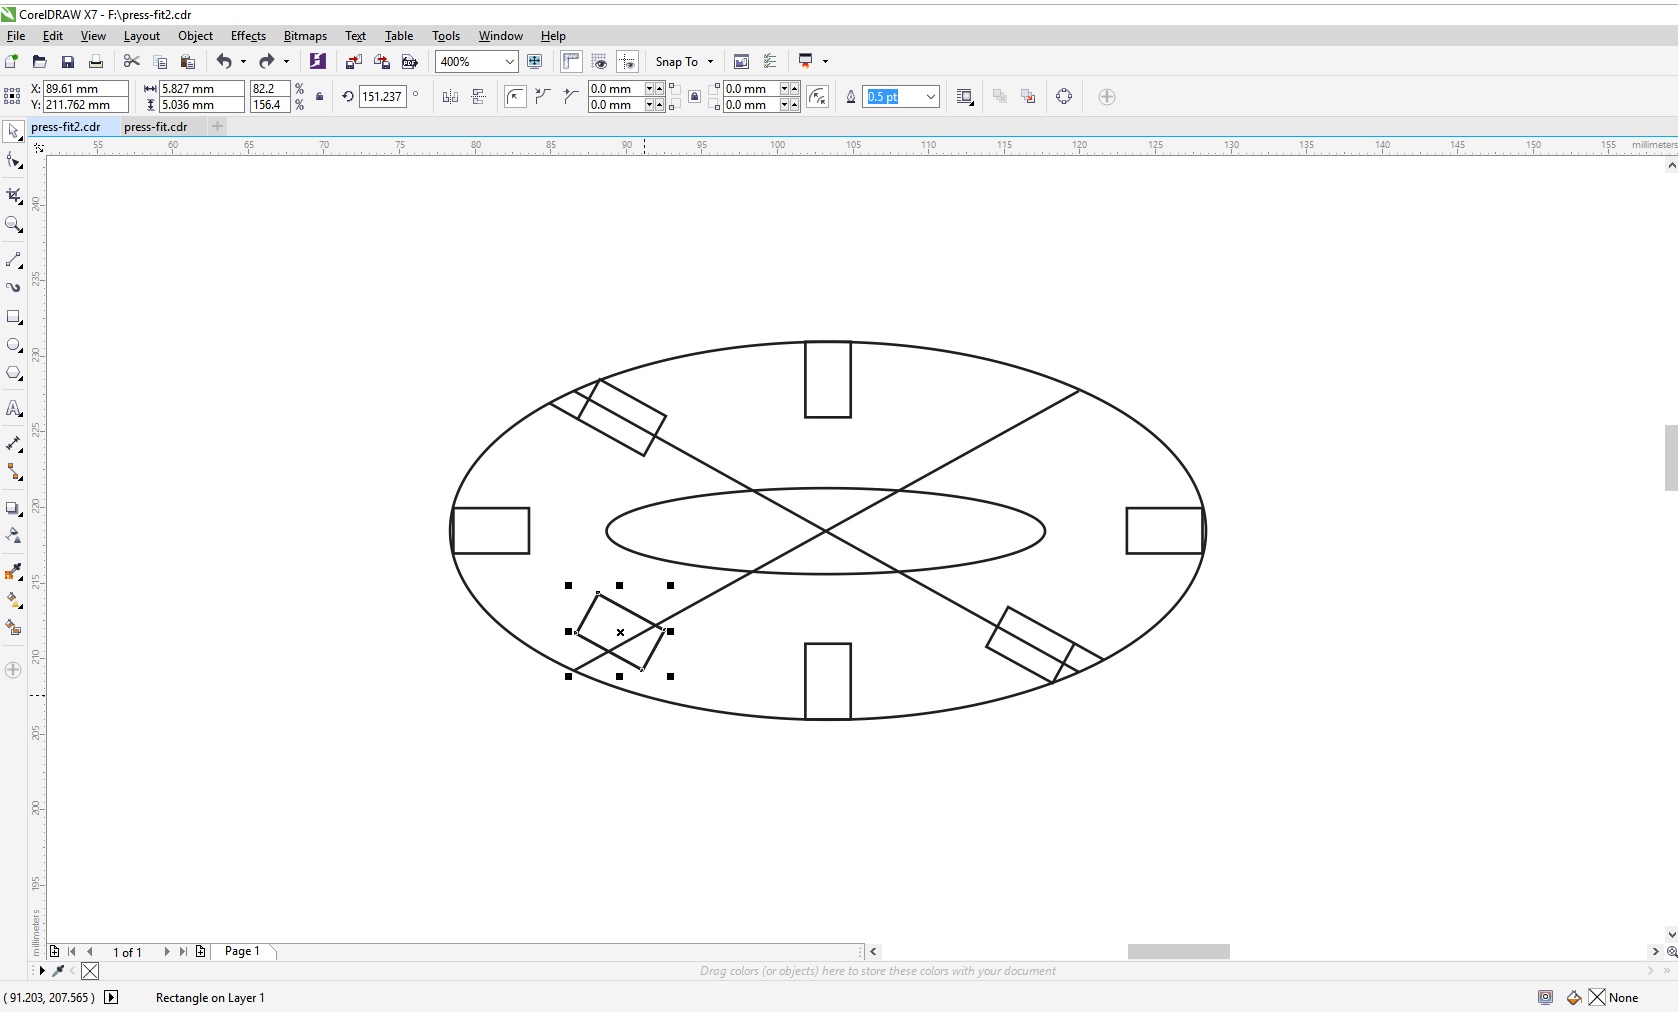Select the Freehand line tool
The width and height of the screenshot is (1680, 1012).
point(14,260)
